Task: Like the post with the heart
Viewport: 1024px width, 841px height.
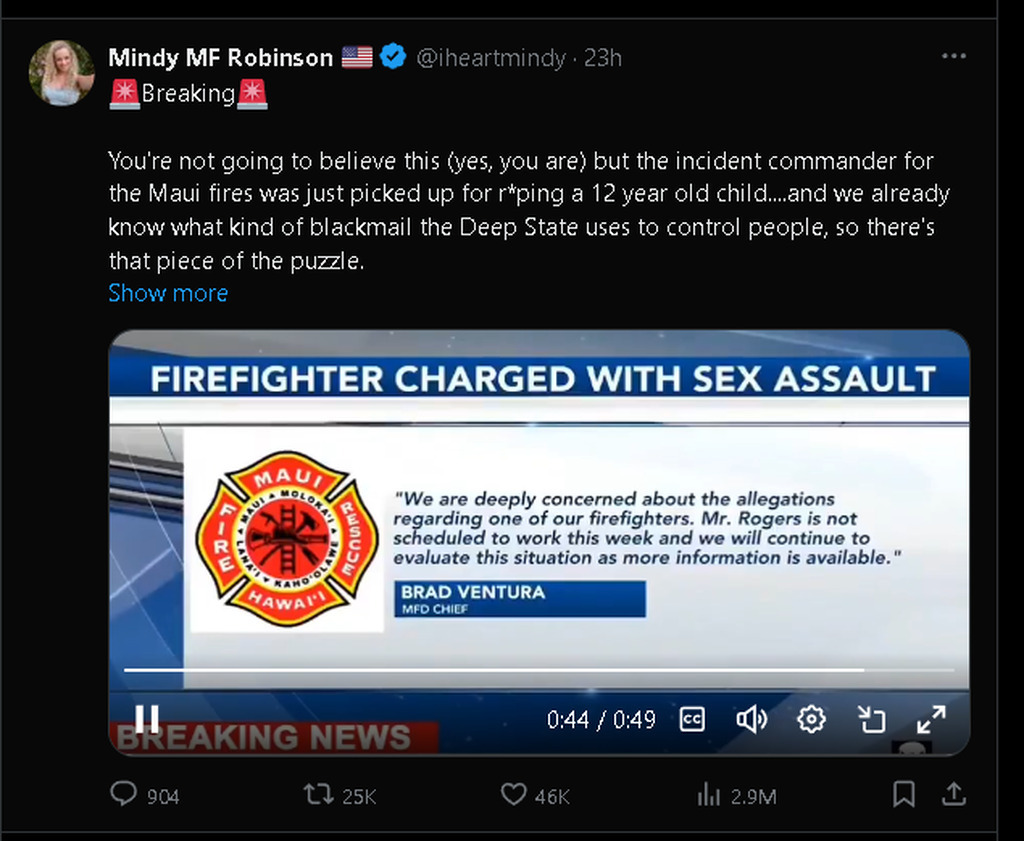Action: click(x=513, y=795)
